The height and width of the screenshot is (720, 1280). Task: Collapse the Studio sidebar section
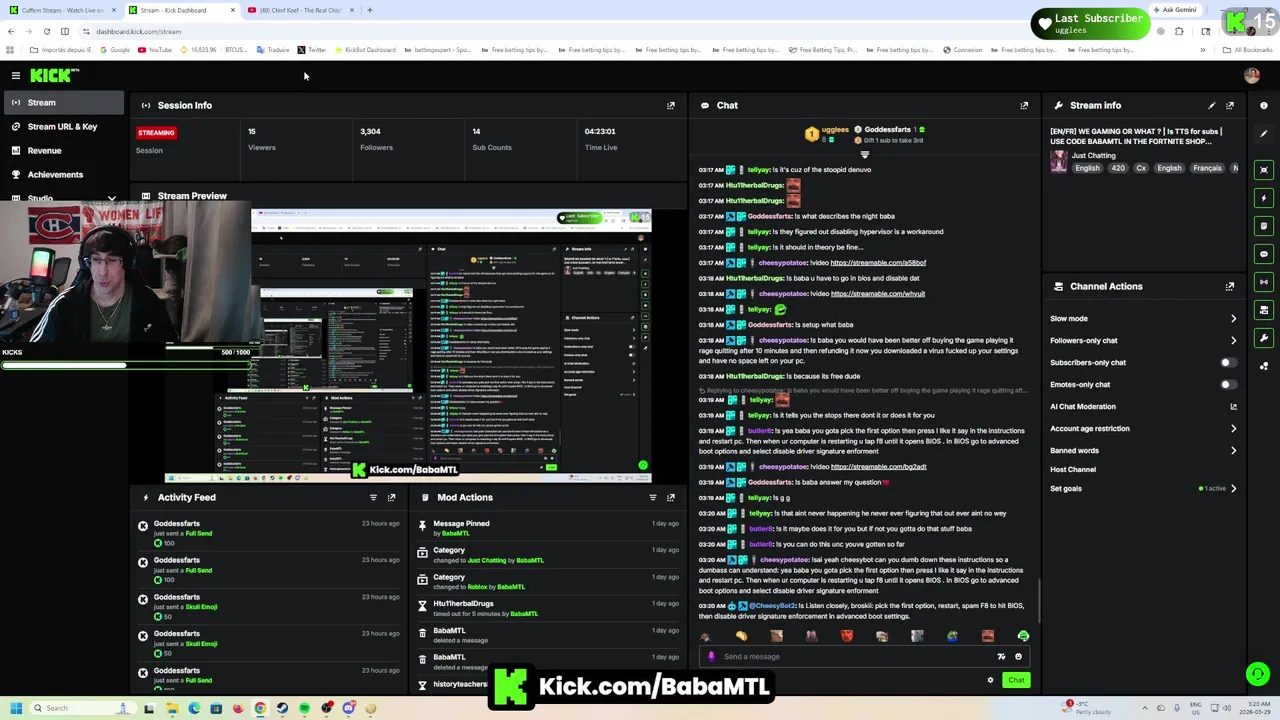pos(112,199)
